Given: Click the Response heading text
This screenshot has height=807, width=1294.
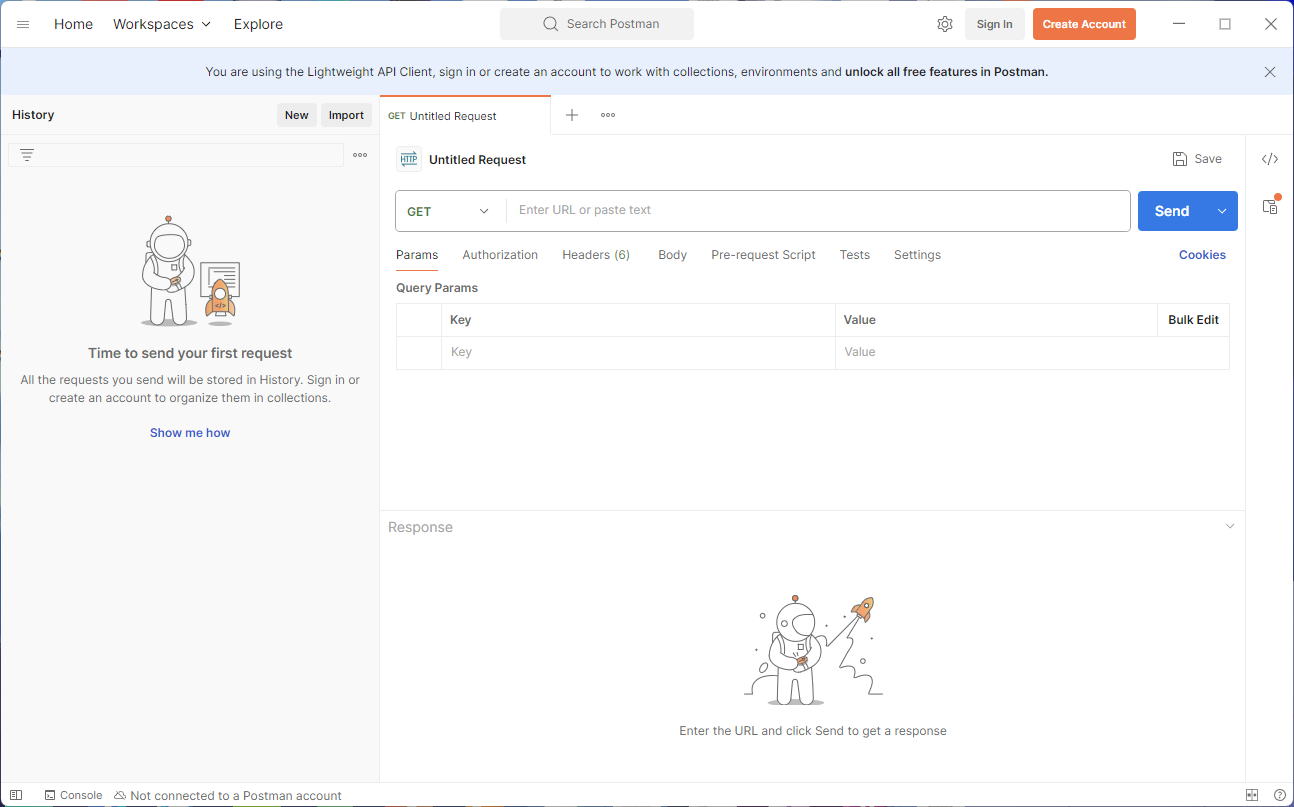Looking at the screenshot, I should click(420, 527).
